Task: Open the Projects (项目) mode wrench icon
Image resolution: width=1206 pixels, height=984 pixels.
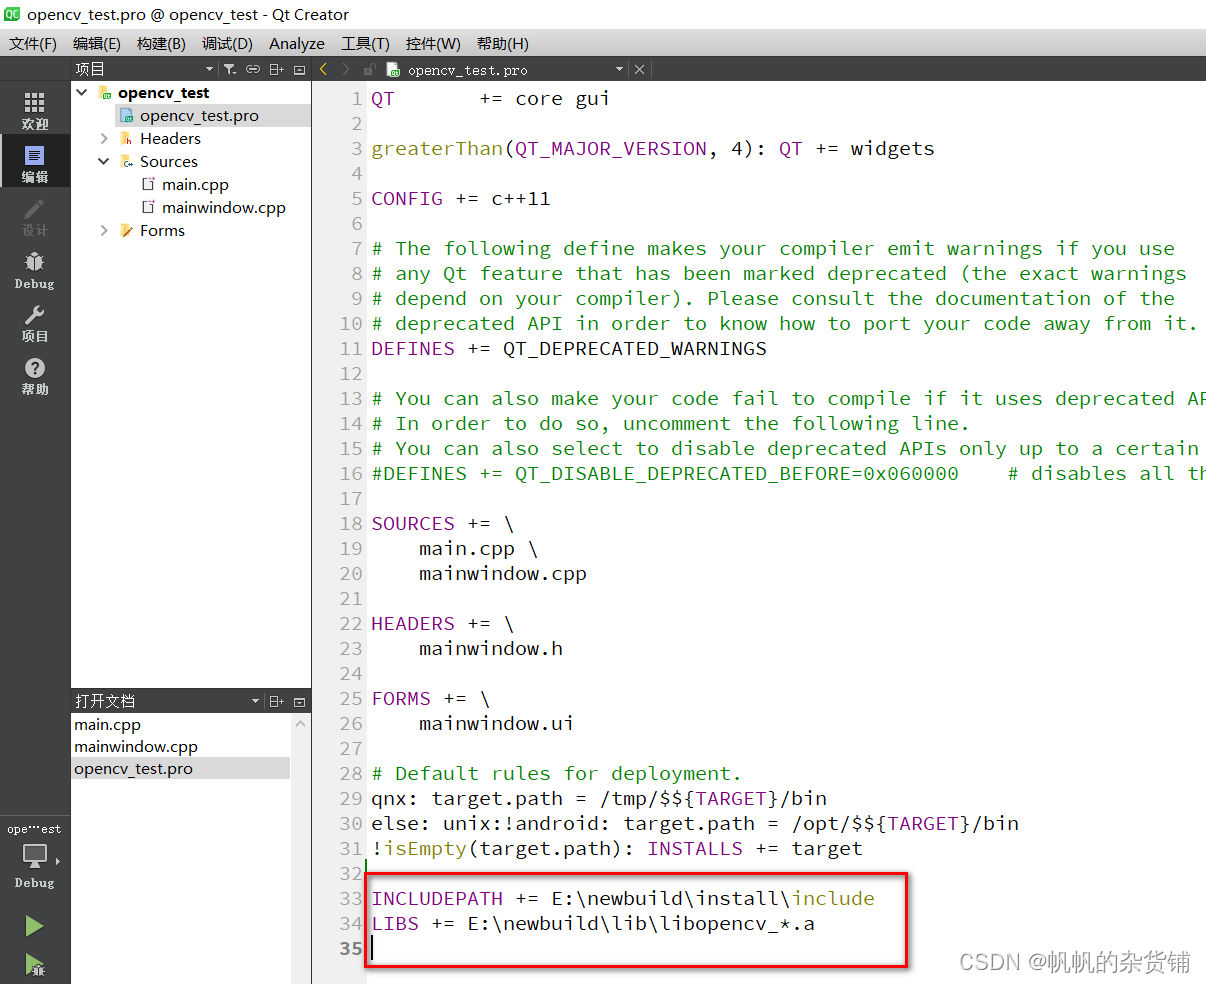Action: tap(35, 323)
